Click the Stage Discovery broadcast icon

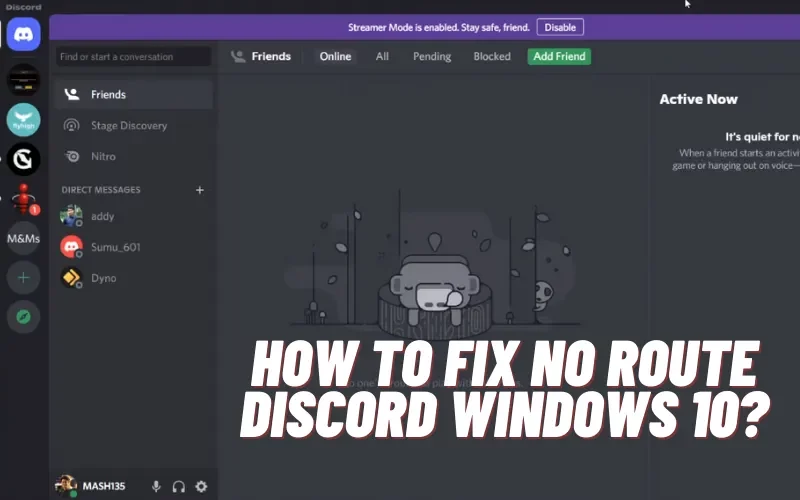[x=71, y=126]
